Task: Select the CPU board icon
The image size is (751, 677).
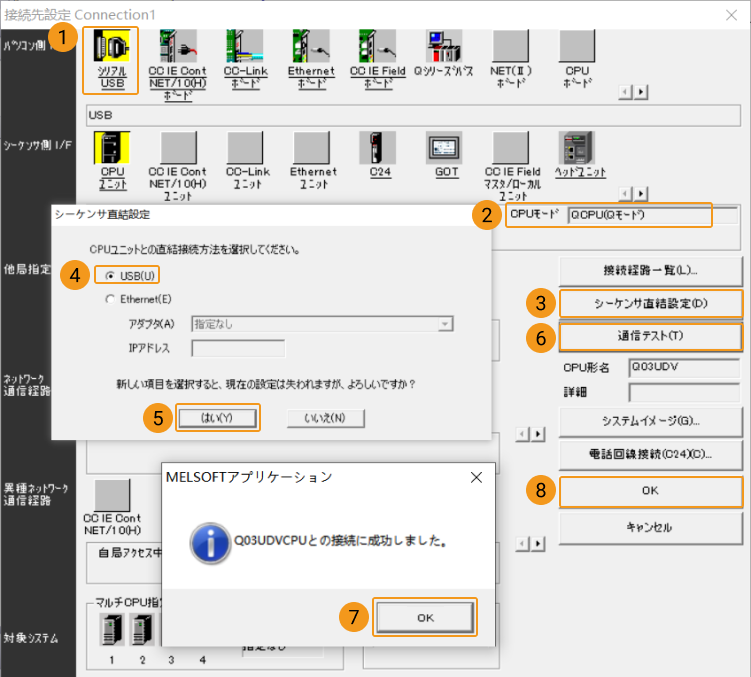Action: point(577,46)
